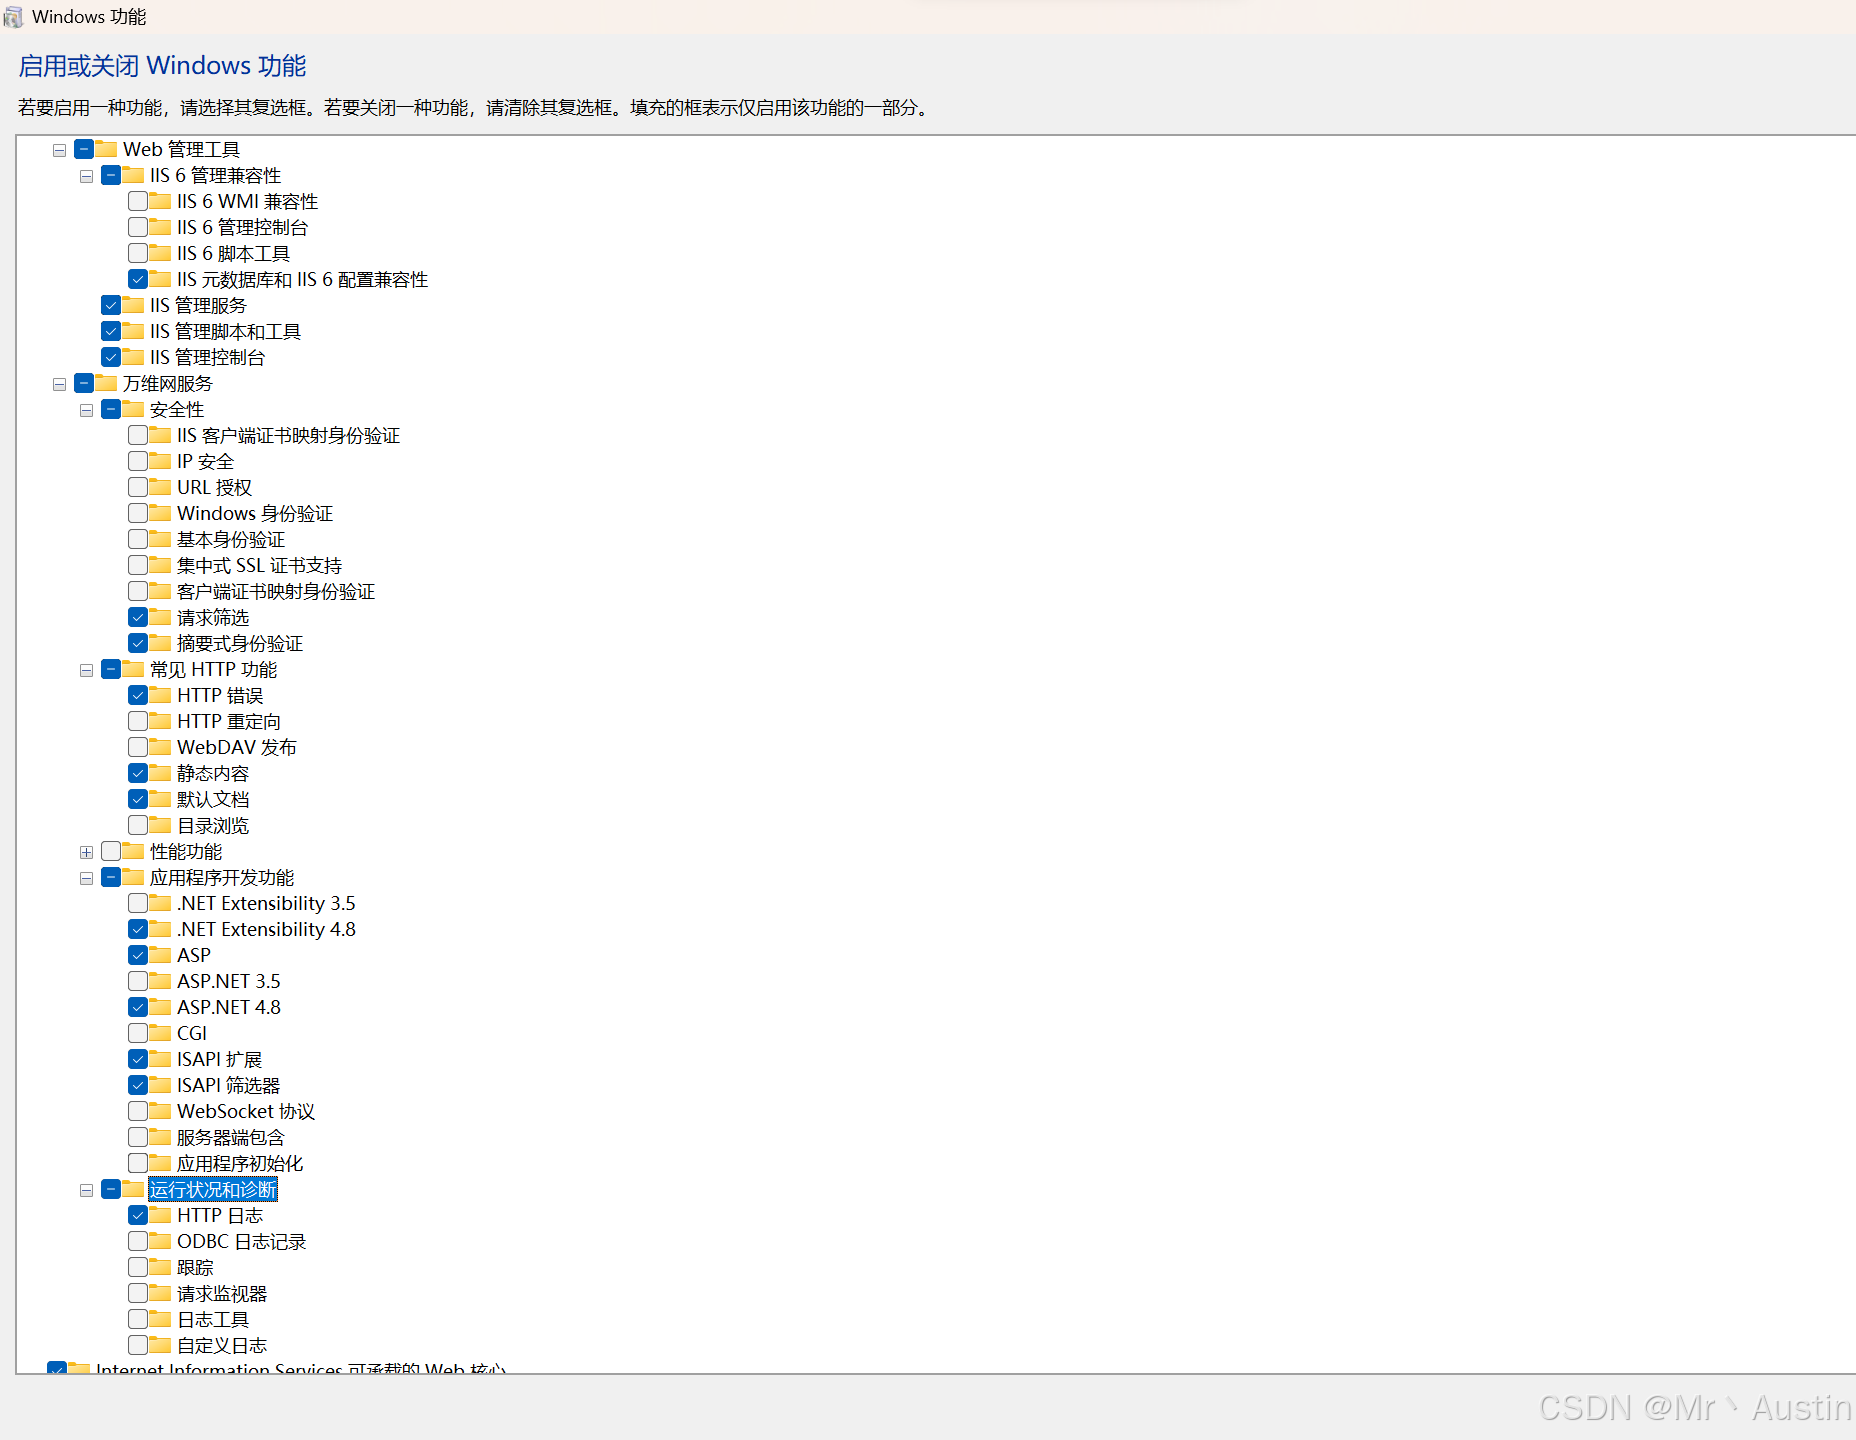This screenshot has width=1856, height=1440.
Task: Check .NET Extensibility 3.5 checkbox
Action: pos(138,903)
